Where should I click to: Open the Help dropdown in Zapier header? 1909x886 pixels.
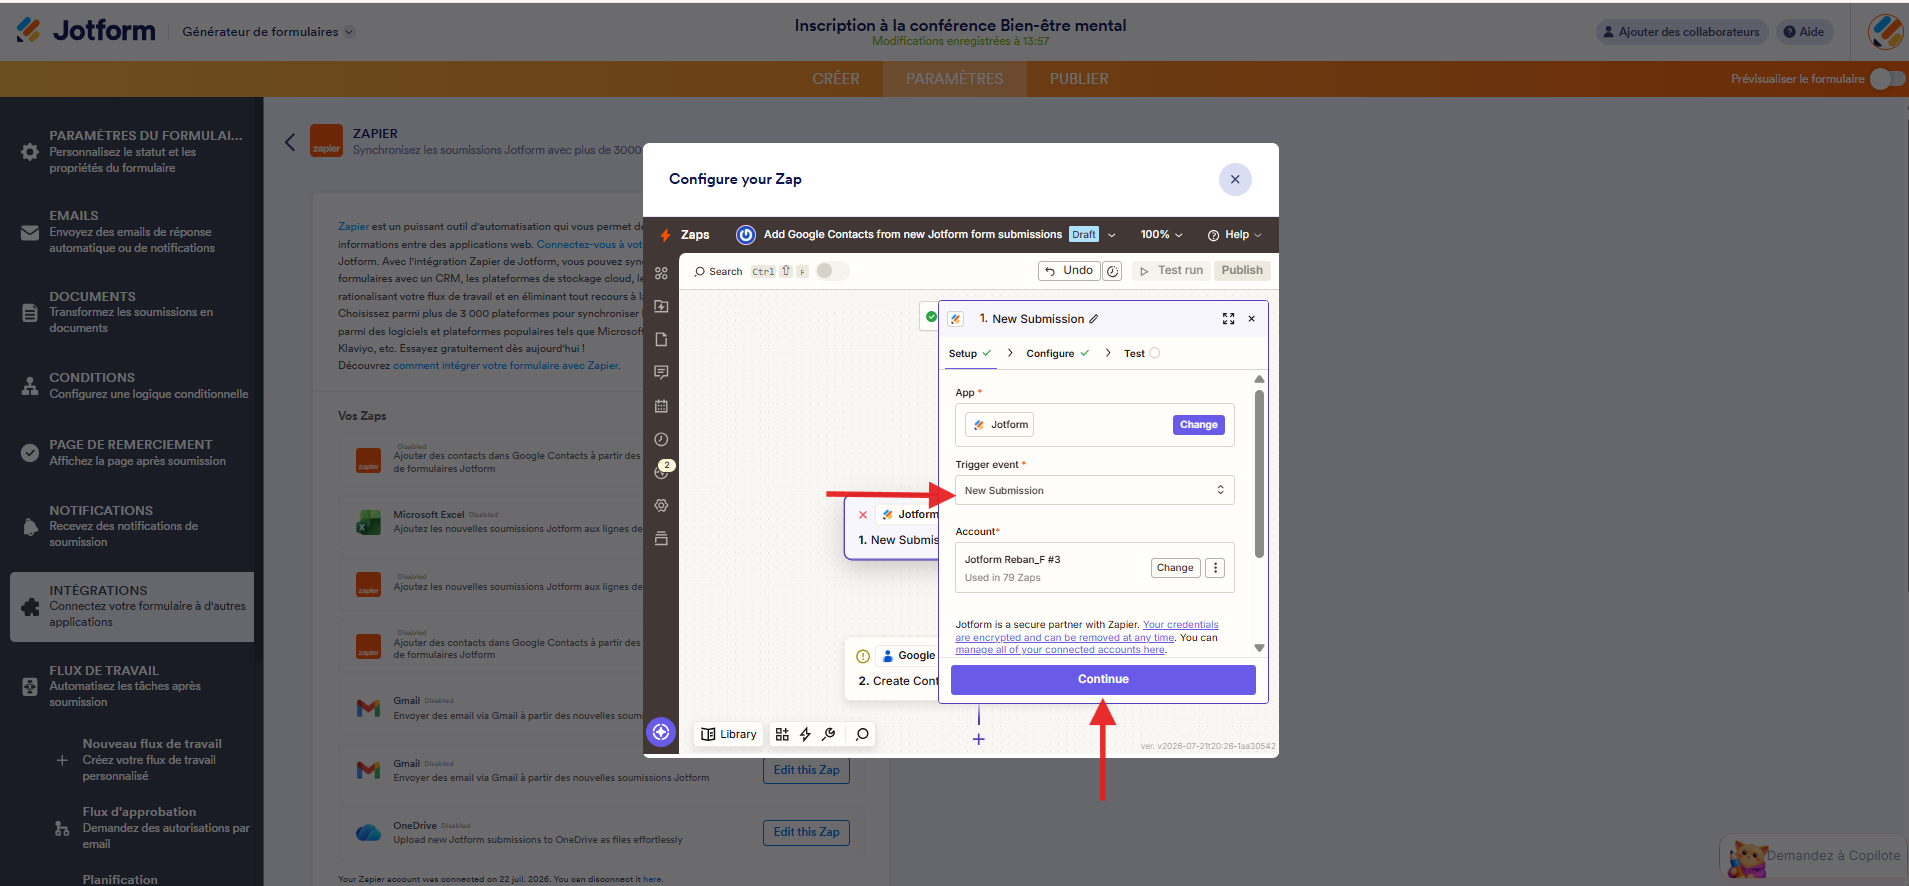[x=1235, y=235]
